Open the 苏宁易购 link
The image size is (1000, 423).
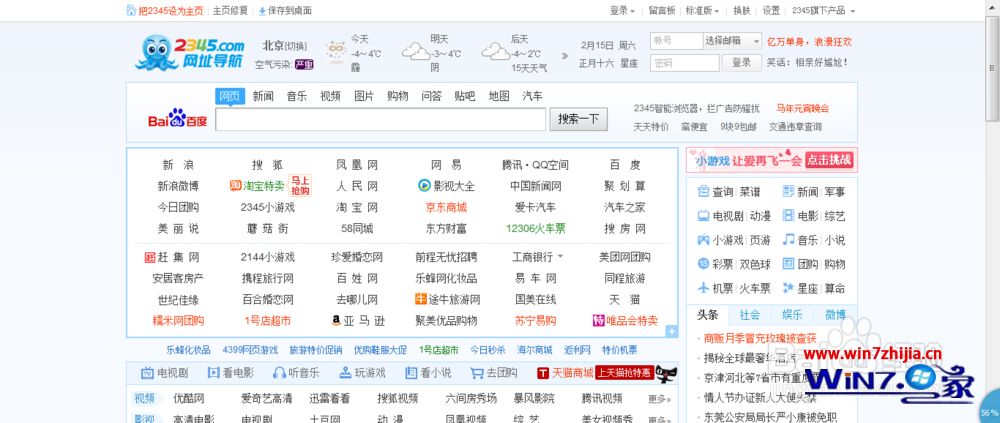pos(536,320)
